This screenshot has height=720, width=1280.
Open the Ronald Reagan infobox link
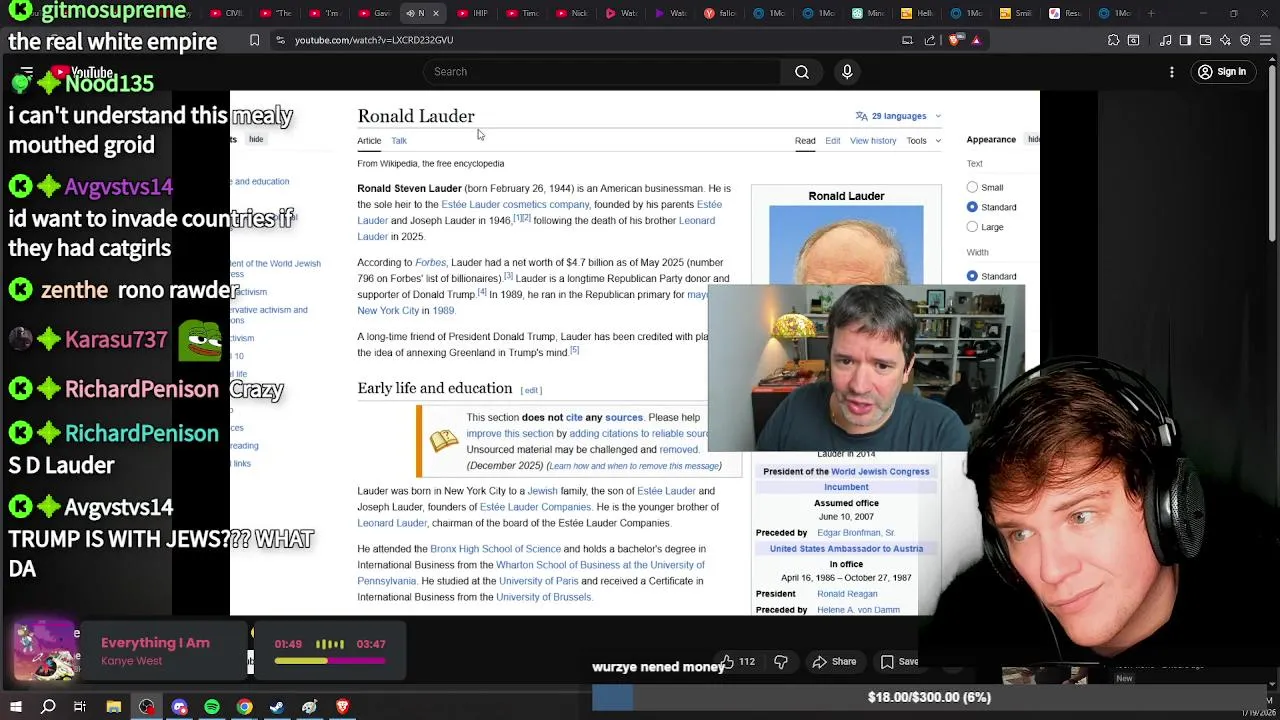coord(847,594)
